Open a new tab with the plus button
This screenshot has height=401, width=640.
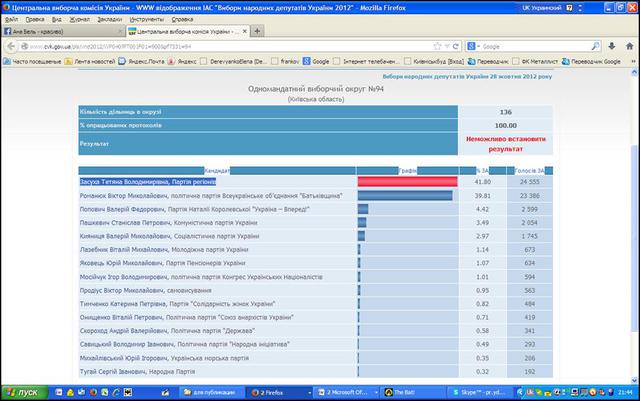pos(256,32)
